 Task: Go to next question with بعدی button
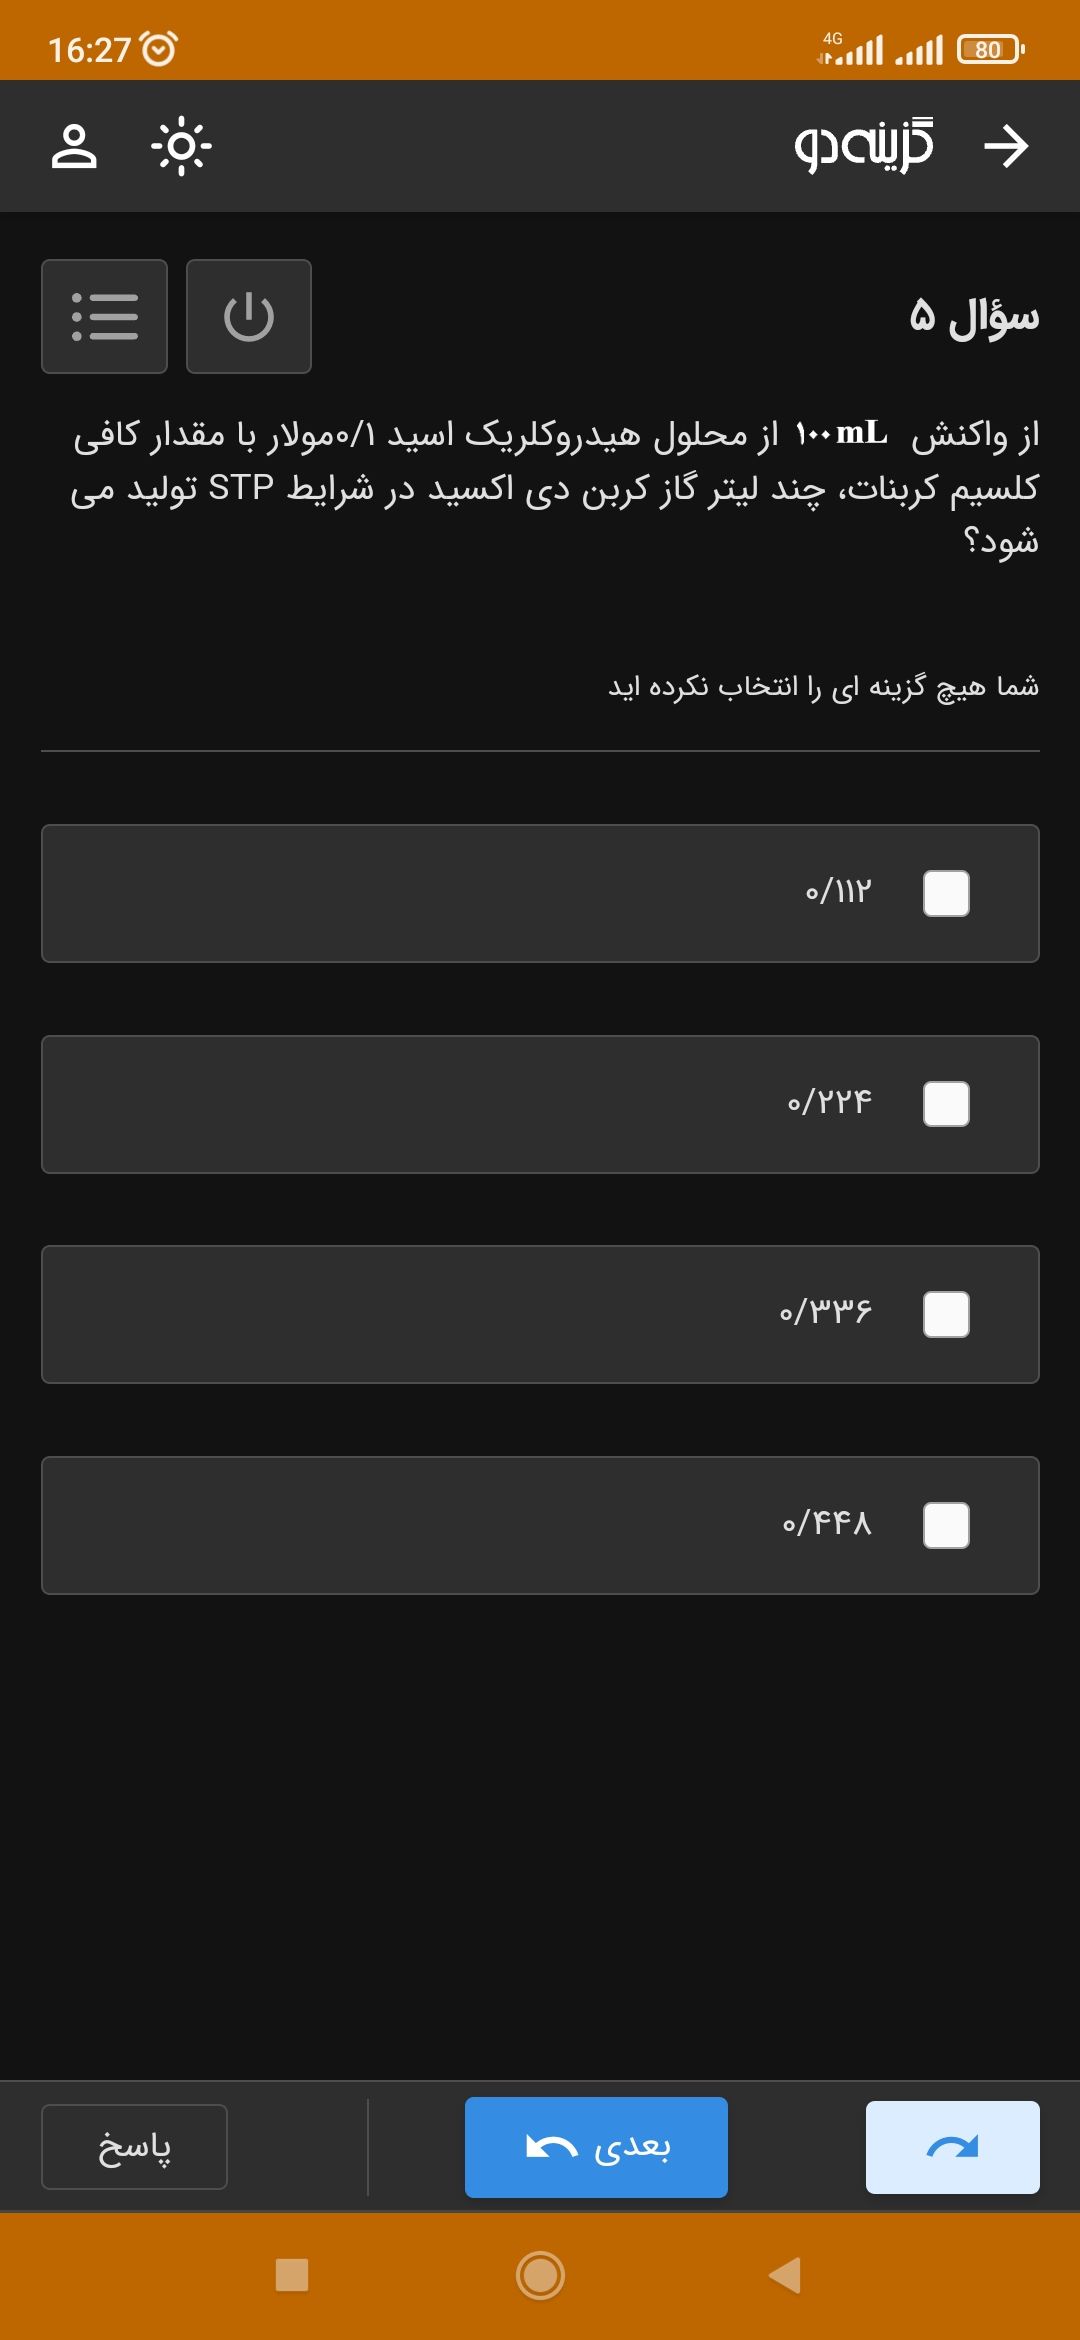tap(596, 2147)
